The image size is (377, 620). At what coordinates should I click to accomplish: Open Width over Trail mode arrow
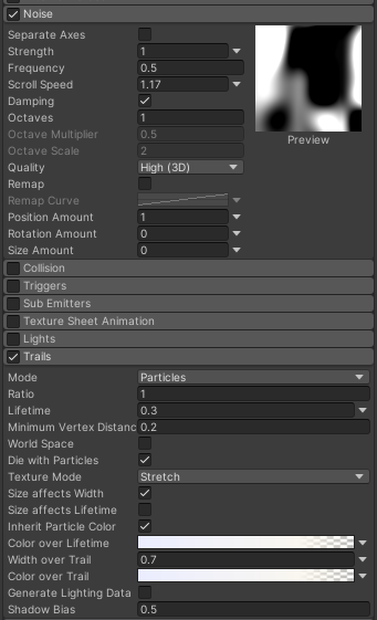tap(363, 560)
